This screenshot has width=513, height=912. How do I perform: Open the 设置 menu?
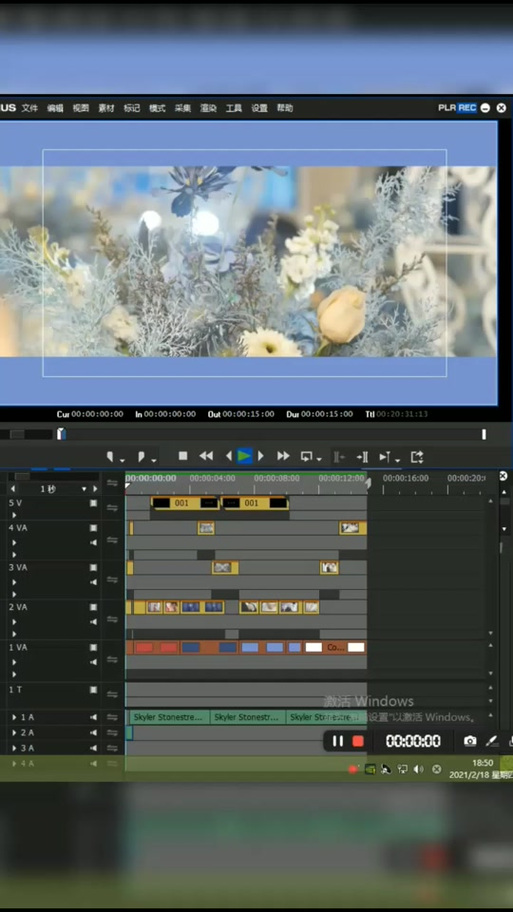[259, 108]
